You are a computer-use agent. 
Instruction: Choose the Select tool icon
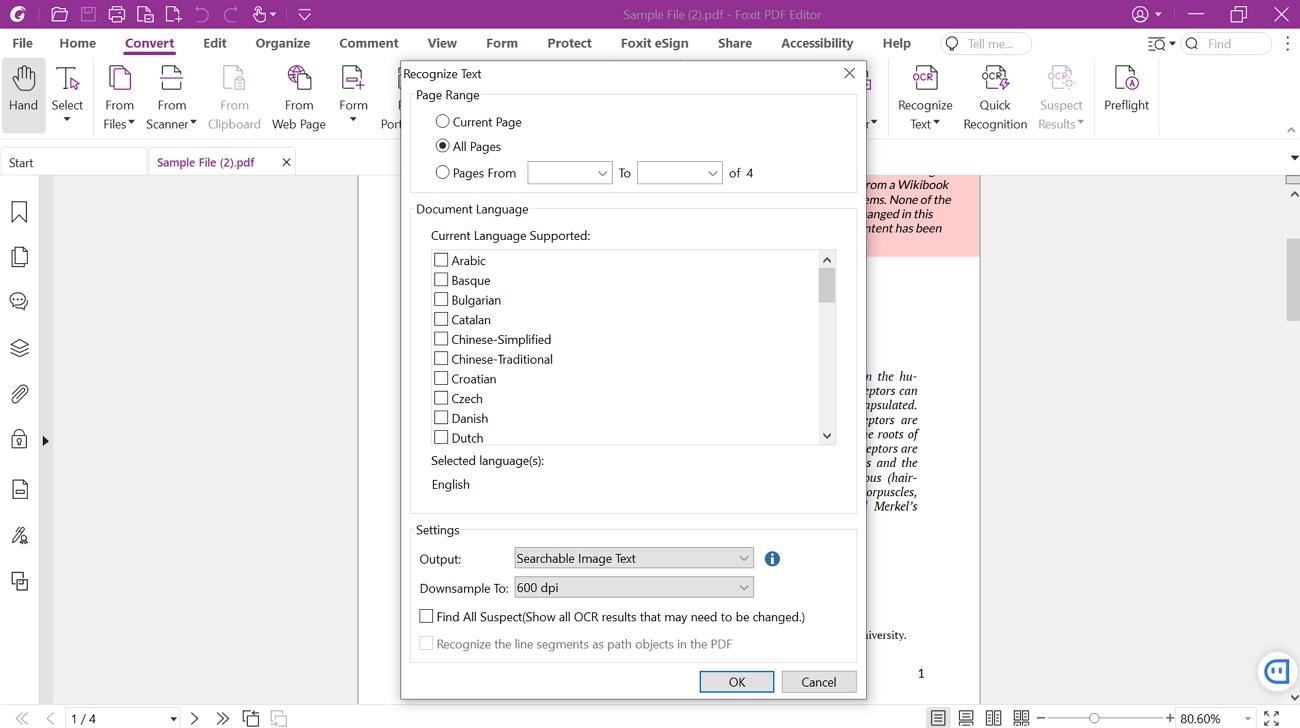coord(67,78)
